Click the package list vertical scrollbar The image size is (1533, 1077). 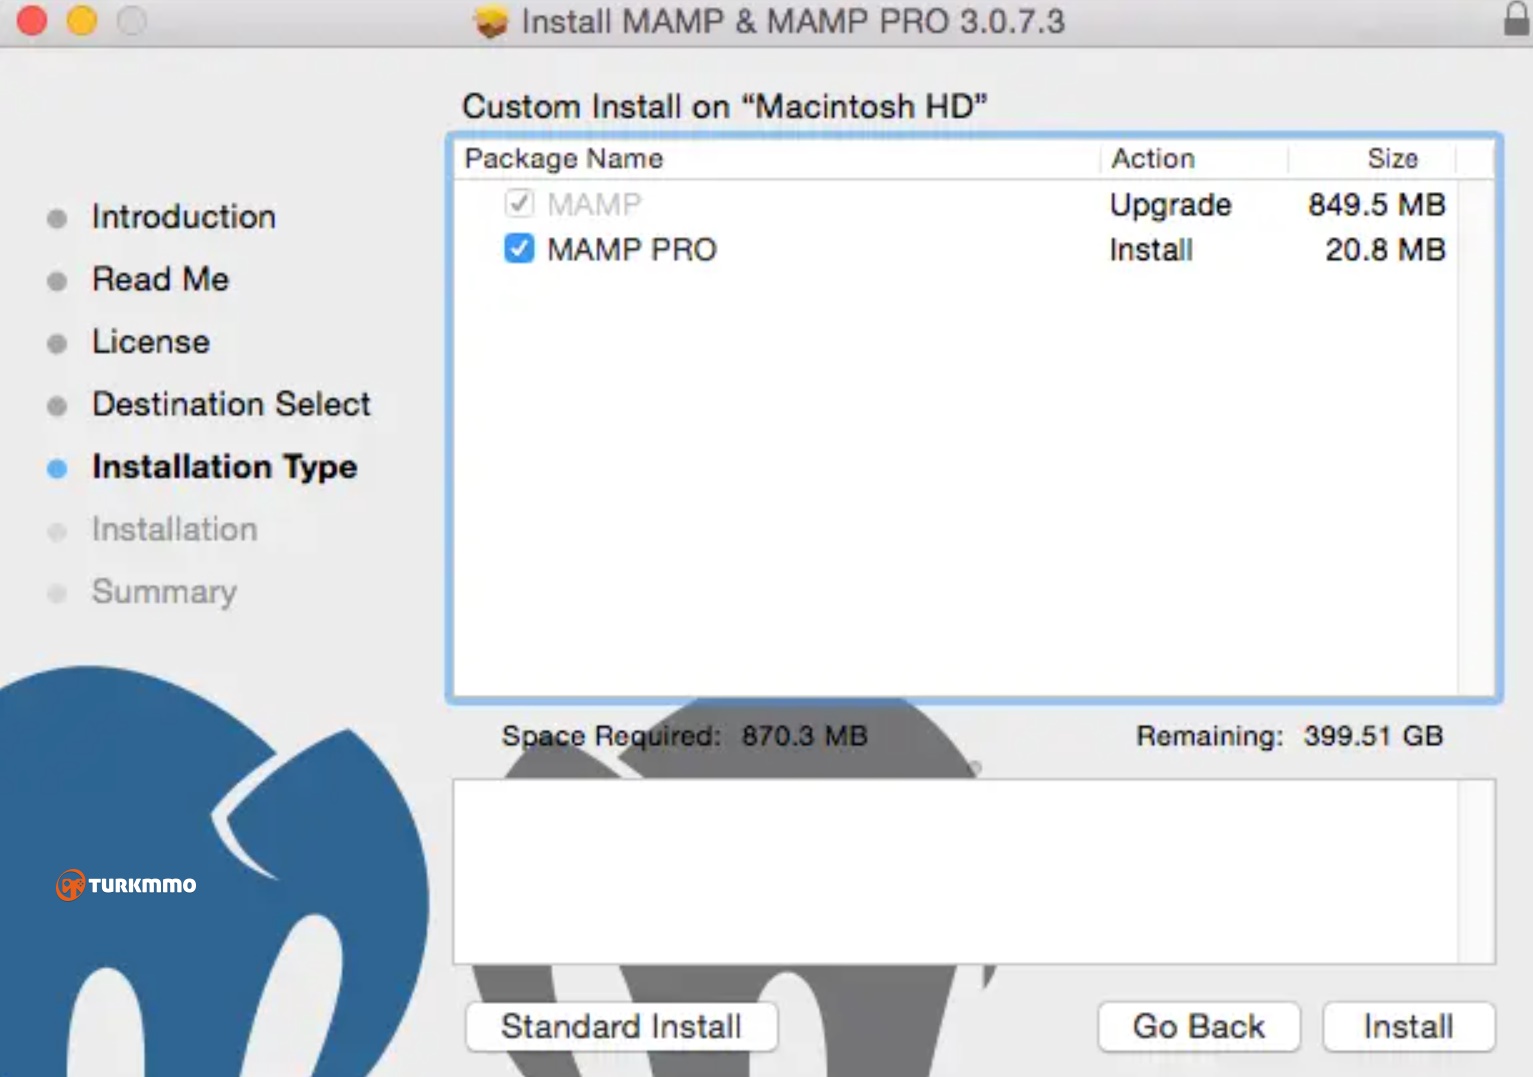click(x=1475, y=437)
